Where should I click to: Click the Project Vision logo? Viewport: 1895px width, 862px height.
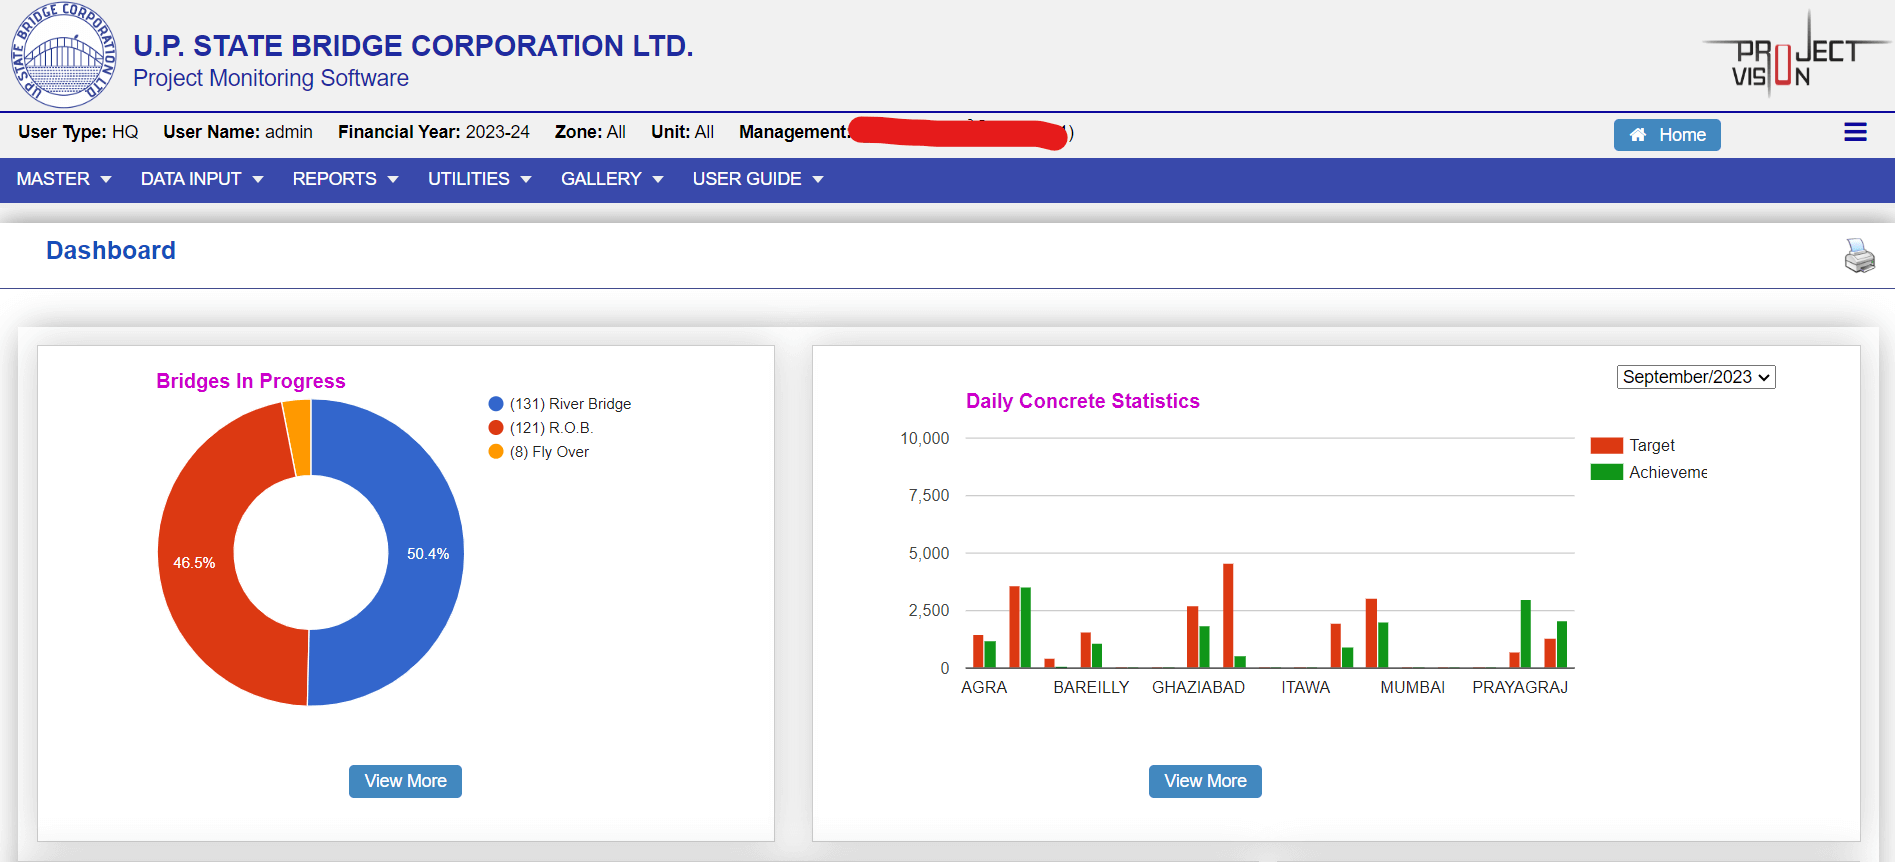pyautogui.click(x=1796, y=55)
